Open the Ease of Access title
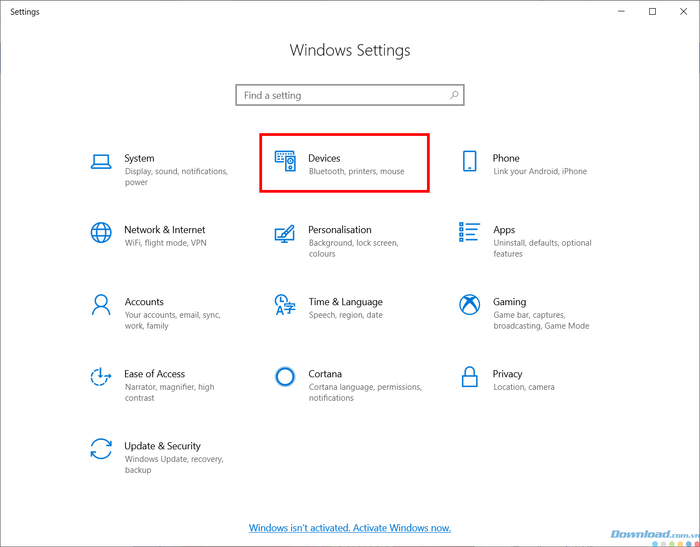The image size is (700, 547). (154, 374)
